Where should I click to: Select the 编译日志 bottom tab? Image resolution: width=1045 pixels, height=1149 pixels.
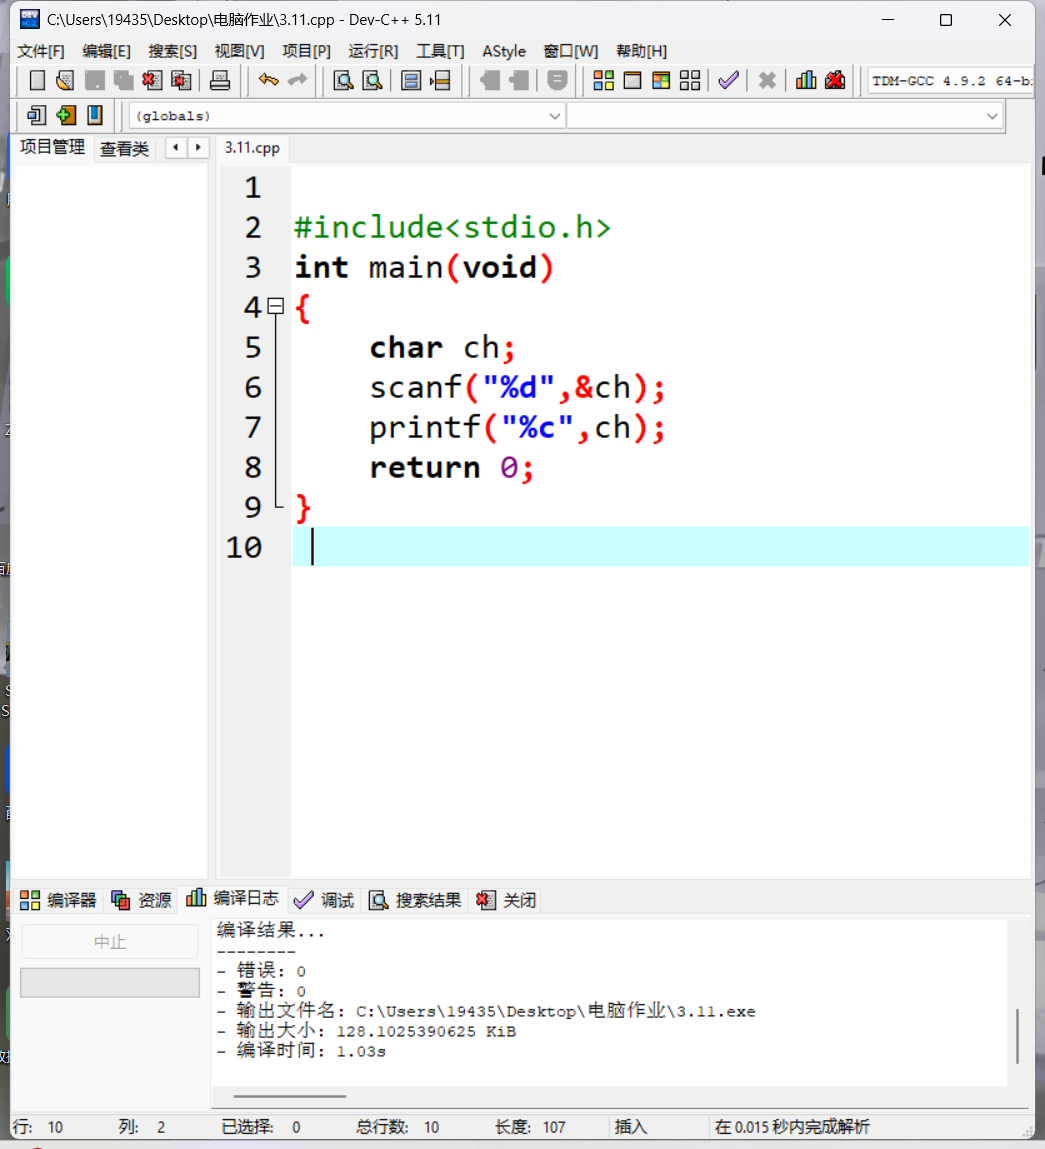tap(232, 898)
